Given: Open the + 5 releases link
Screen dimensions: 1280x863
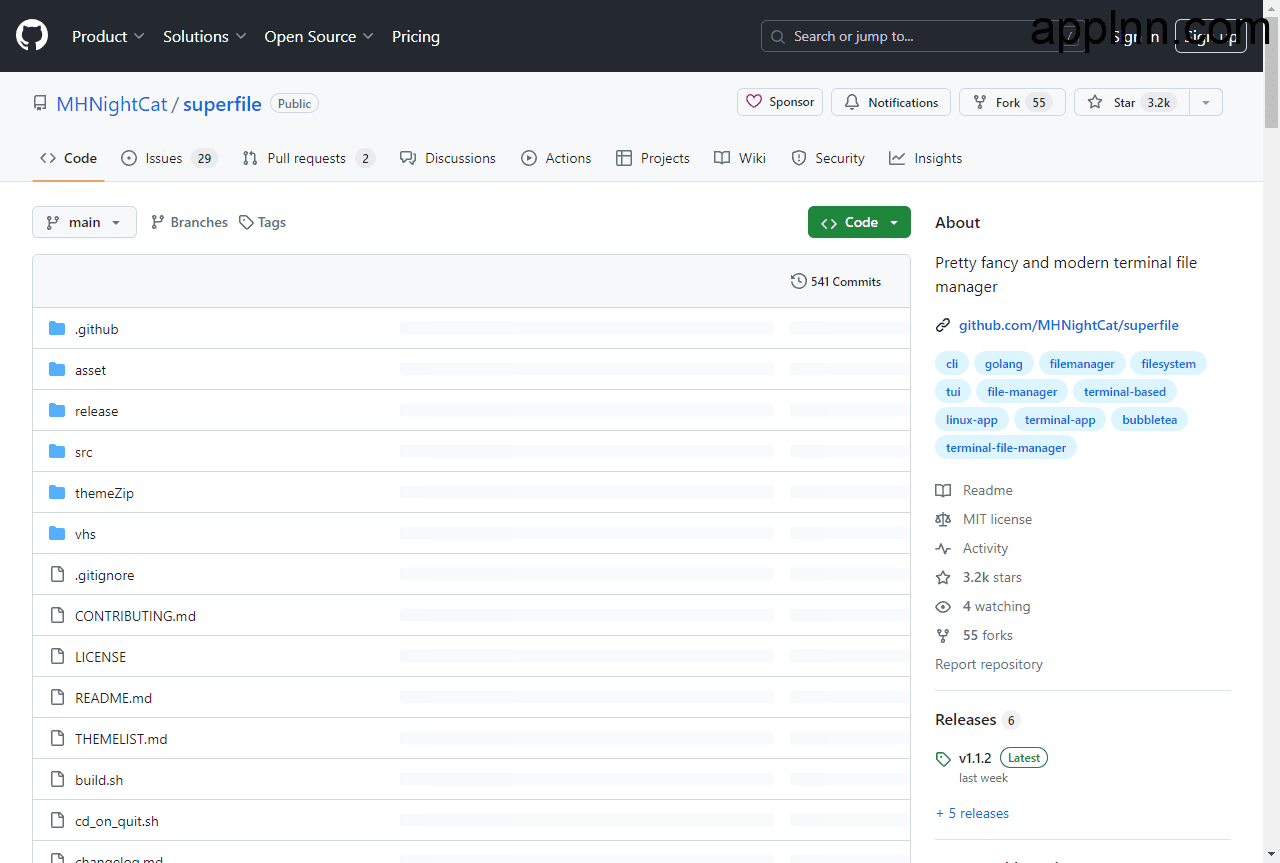Looking at the screenshot, I should coord(972,813).
